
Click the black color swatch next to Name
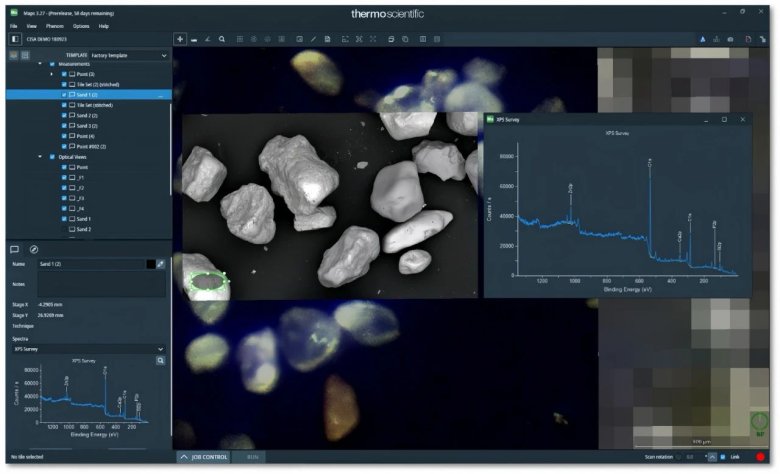(149, 264)
